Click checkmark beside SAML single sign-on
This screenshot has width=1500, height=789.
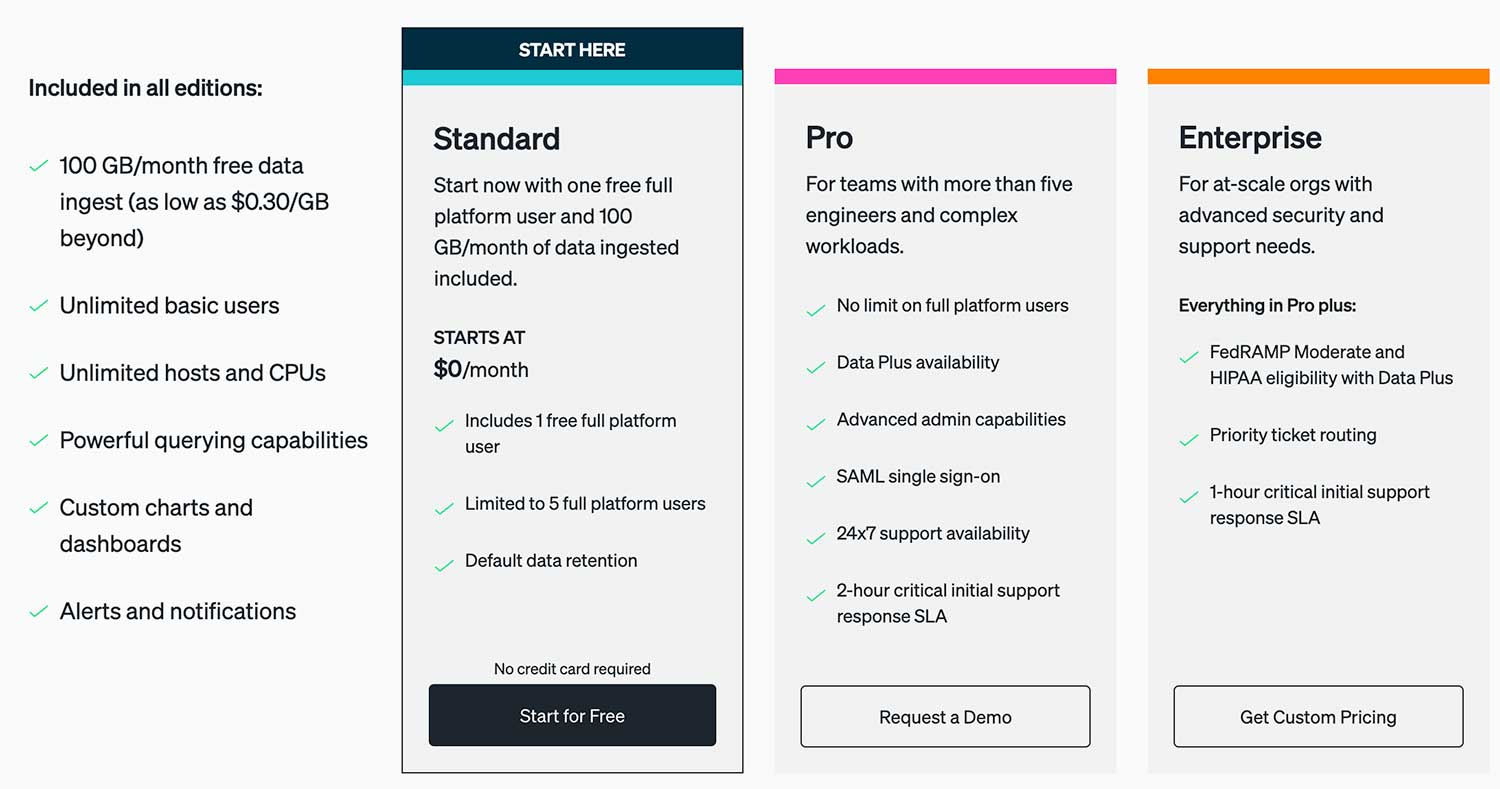[816, 481]
